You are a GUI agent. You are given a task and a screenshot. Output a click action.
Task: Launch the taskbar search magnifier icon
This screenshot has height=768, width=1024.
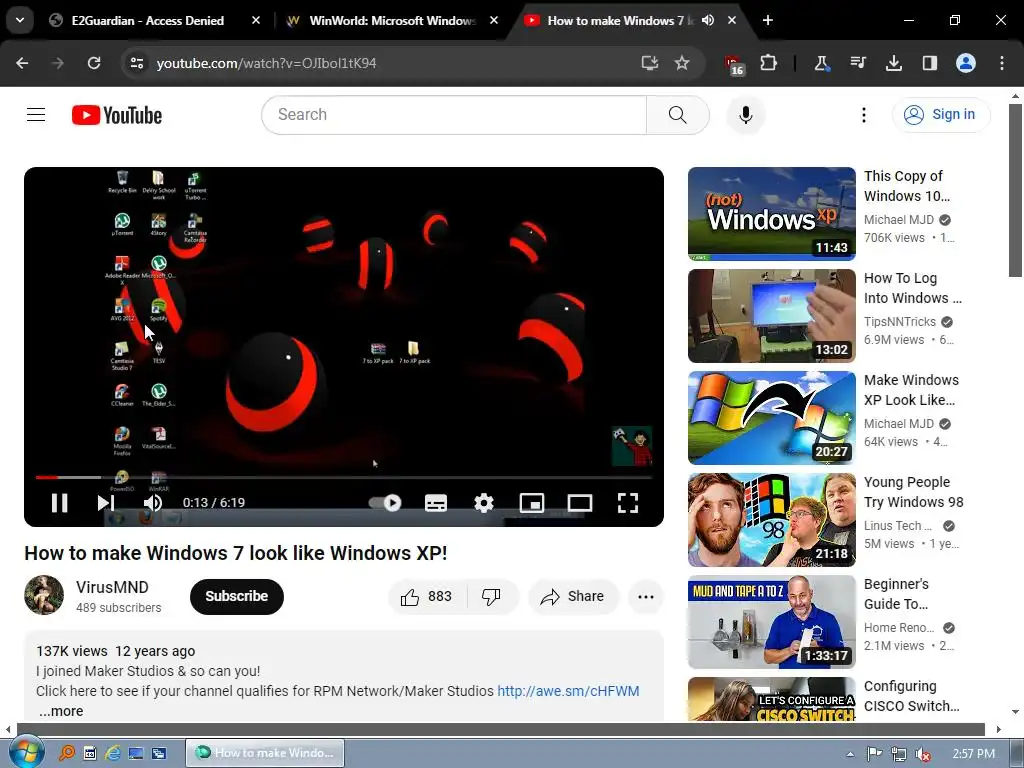(x=66, y=753)
